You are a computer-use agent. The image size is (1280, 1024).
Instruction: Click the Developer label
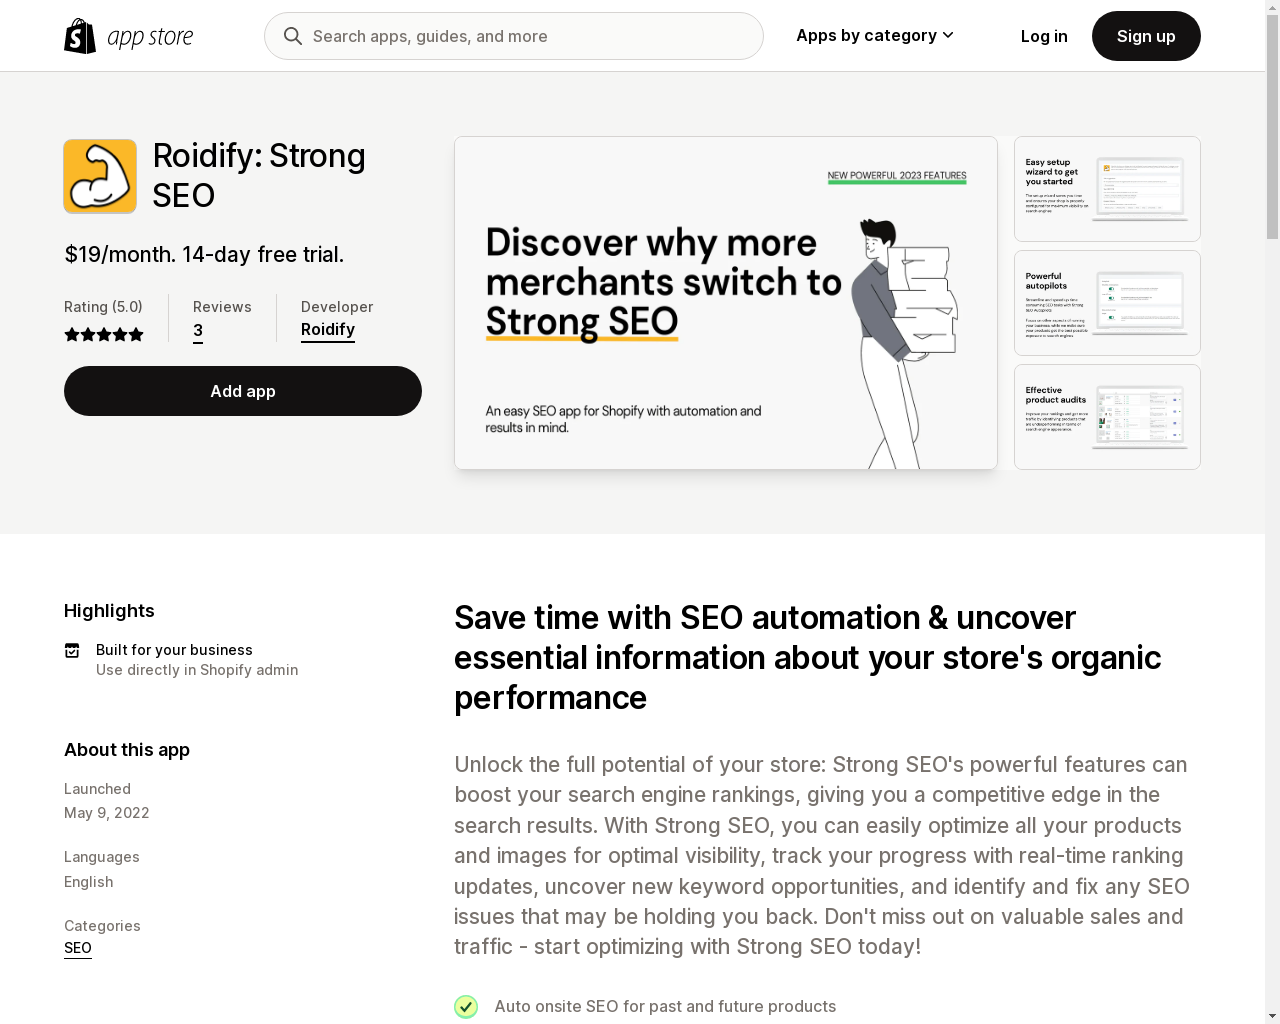(337, 307)
